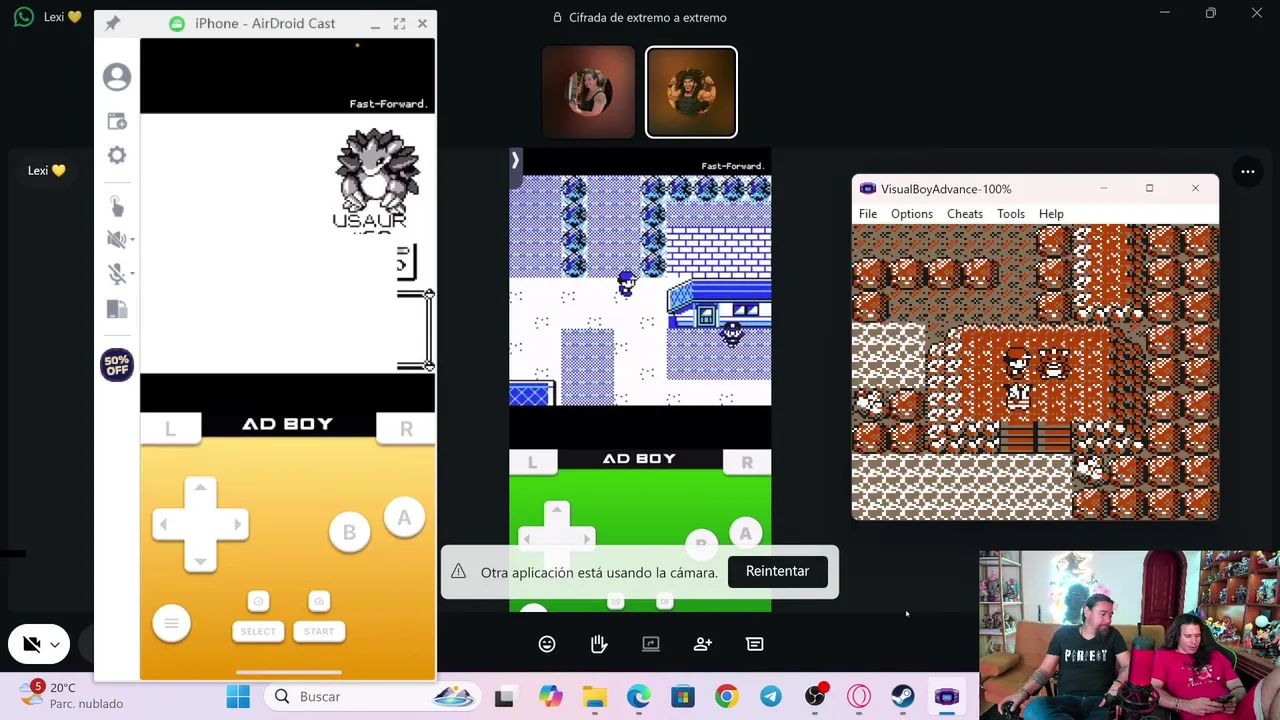
Task: Tap D-pad up on yellow emulator
Action: 200,489
